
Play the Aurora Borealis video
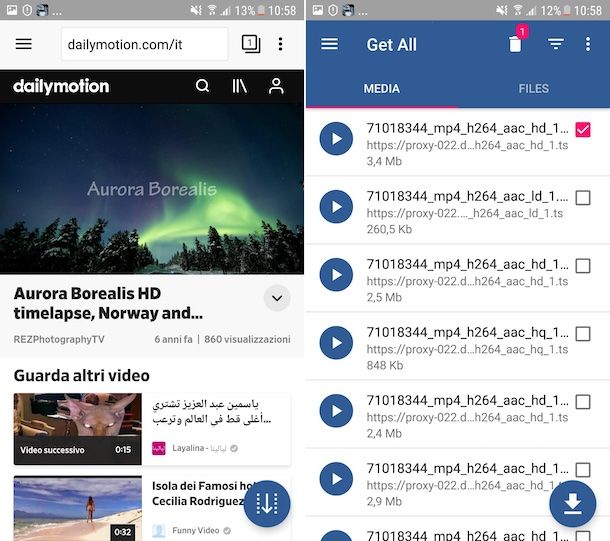coord(152,189)
